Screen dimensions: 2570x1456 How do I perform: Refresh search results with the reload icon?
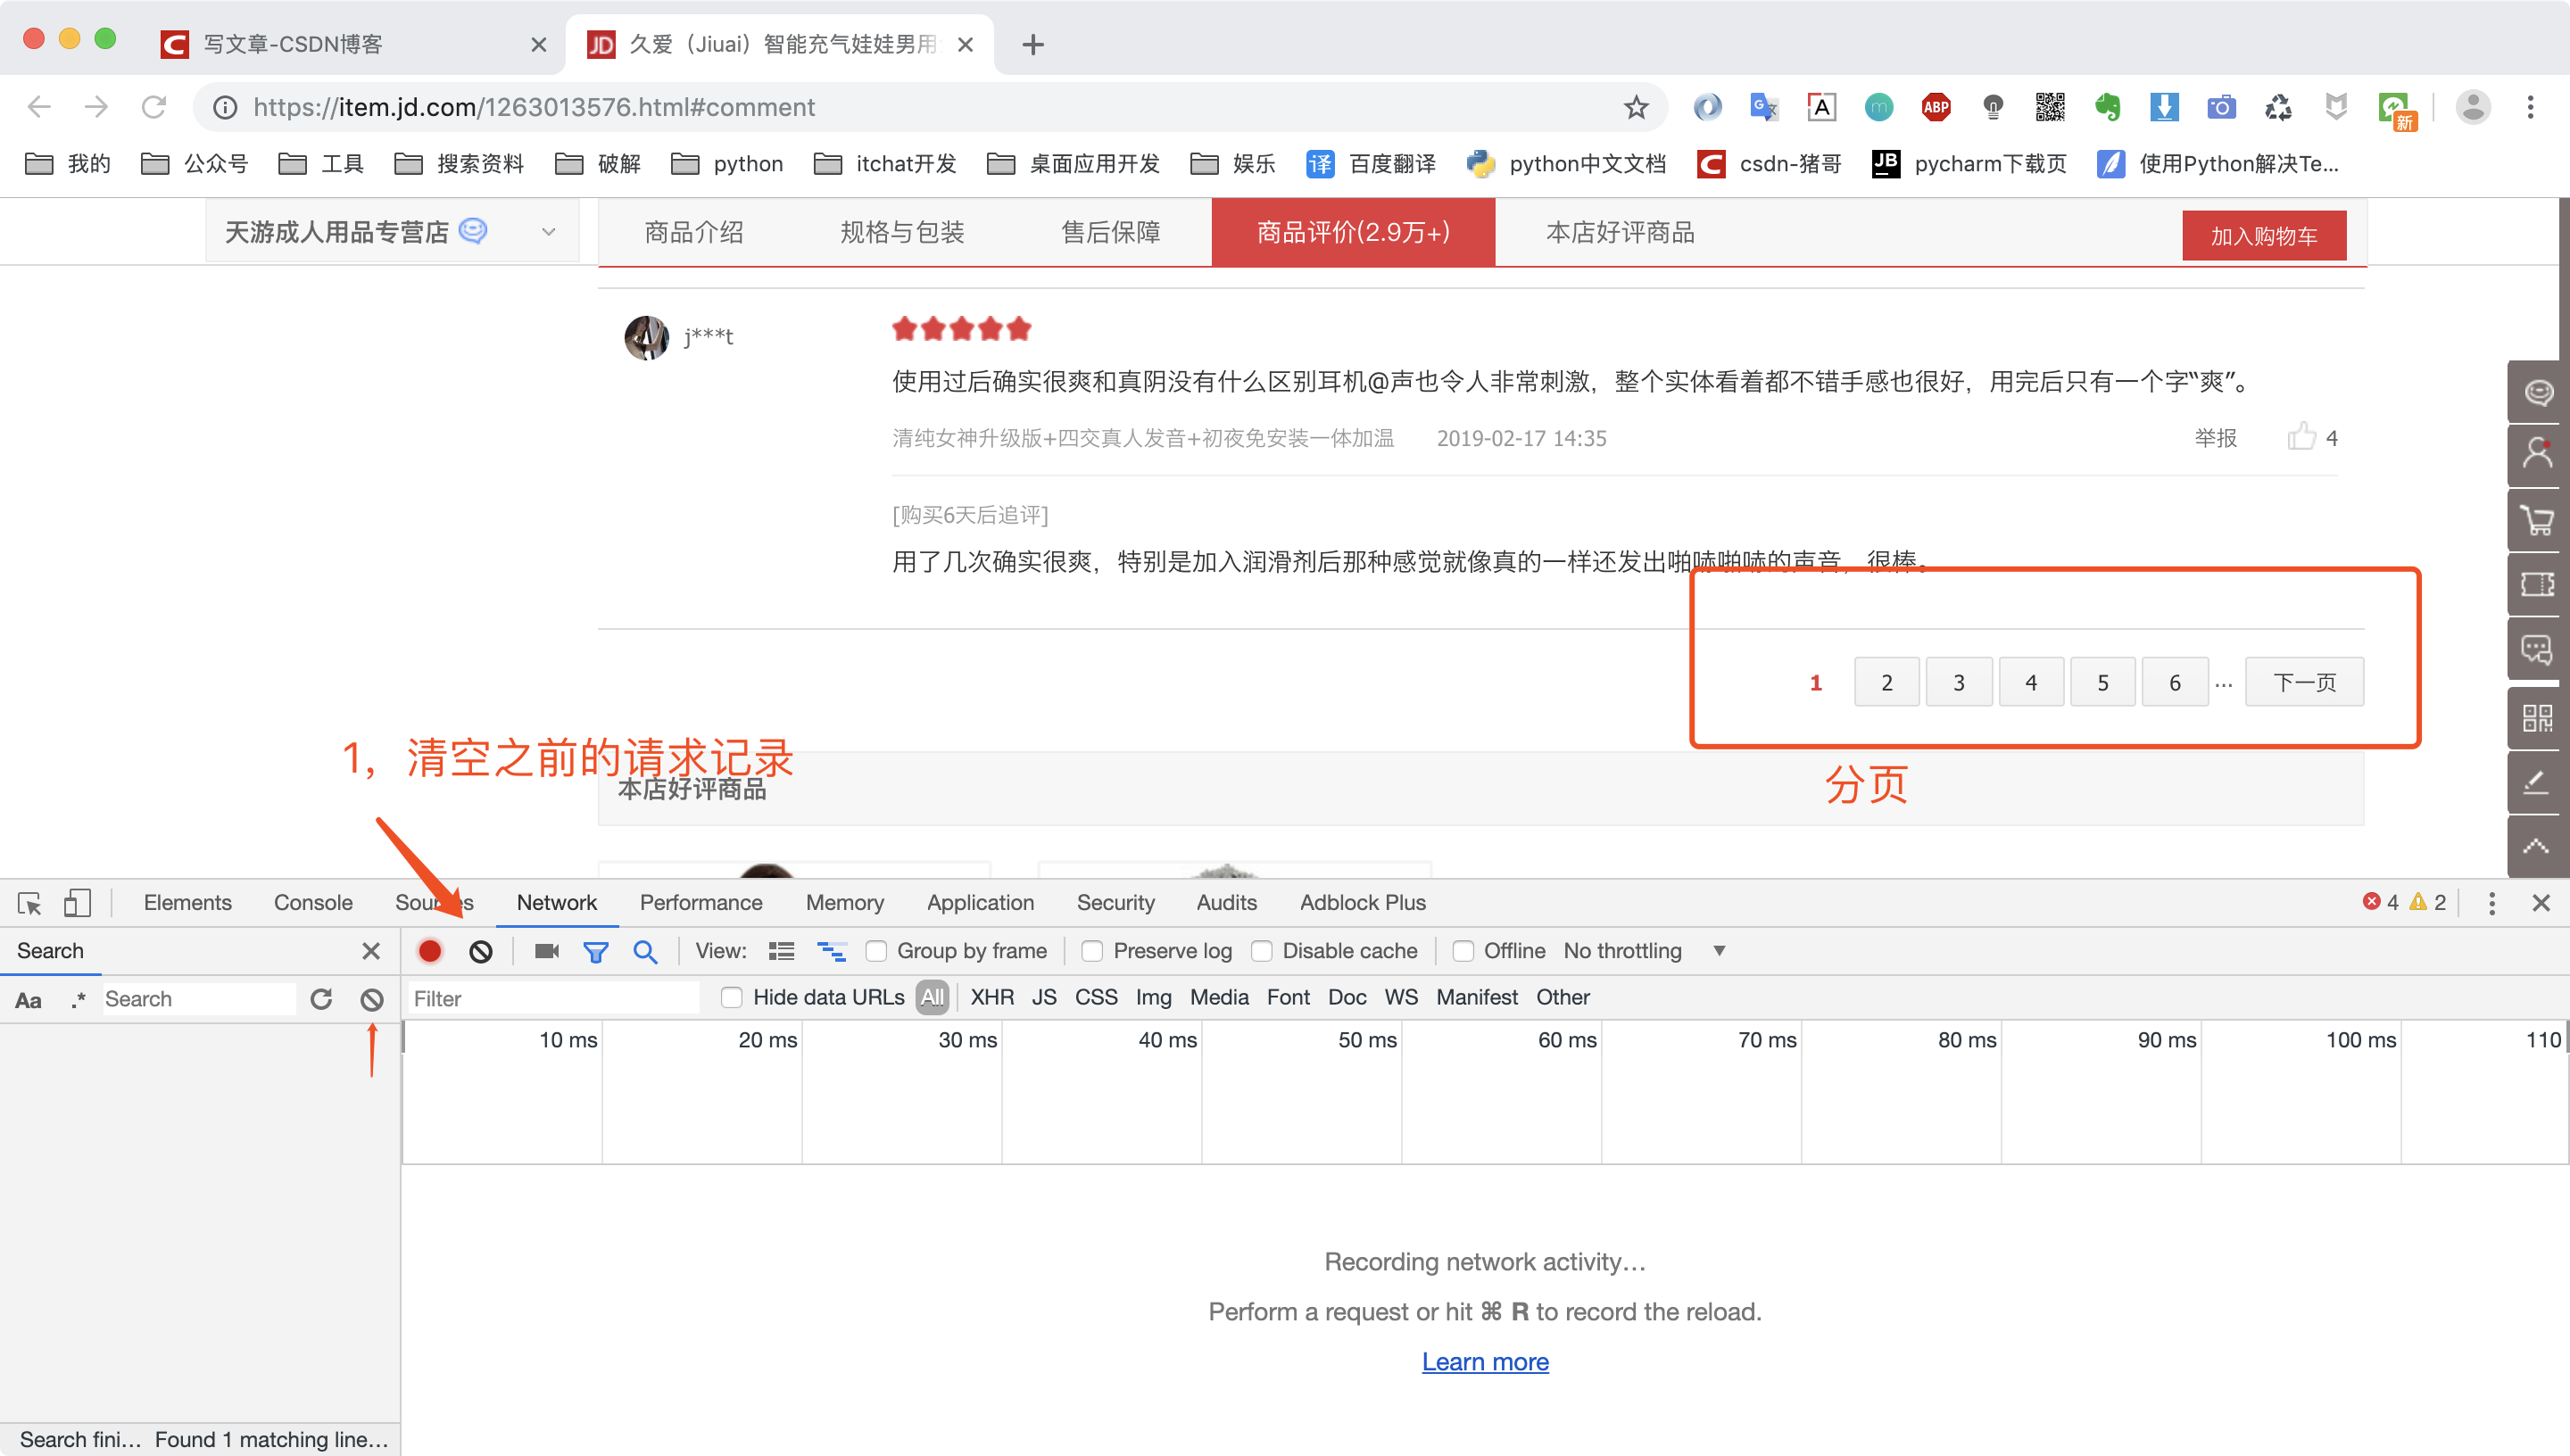point(321,998)
